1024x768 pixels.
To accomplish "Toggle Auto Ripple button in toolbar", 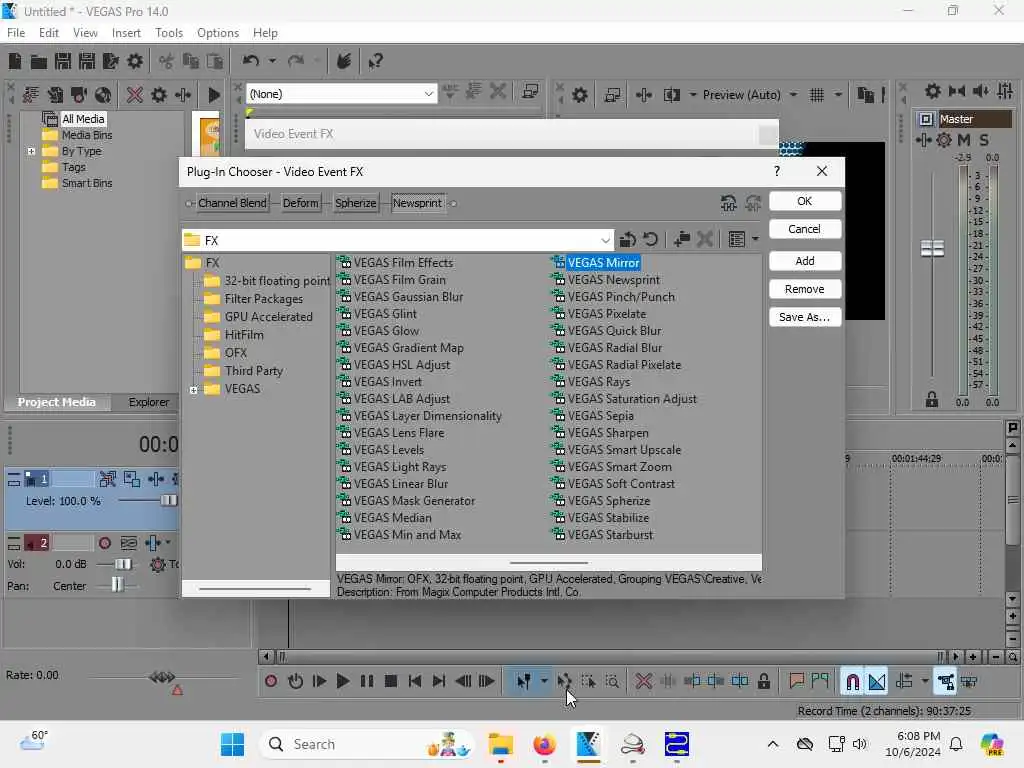I will tap(904, 682).
